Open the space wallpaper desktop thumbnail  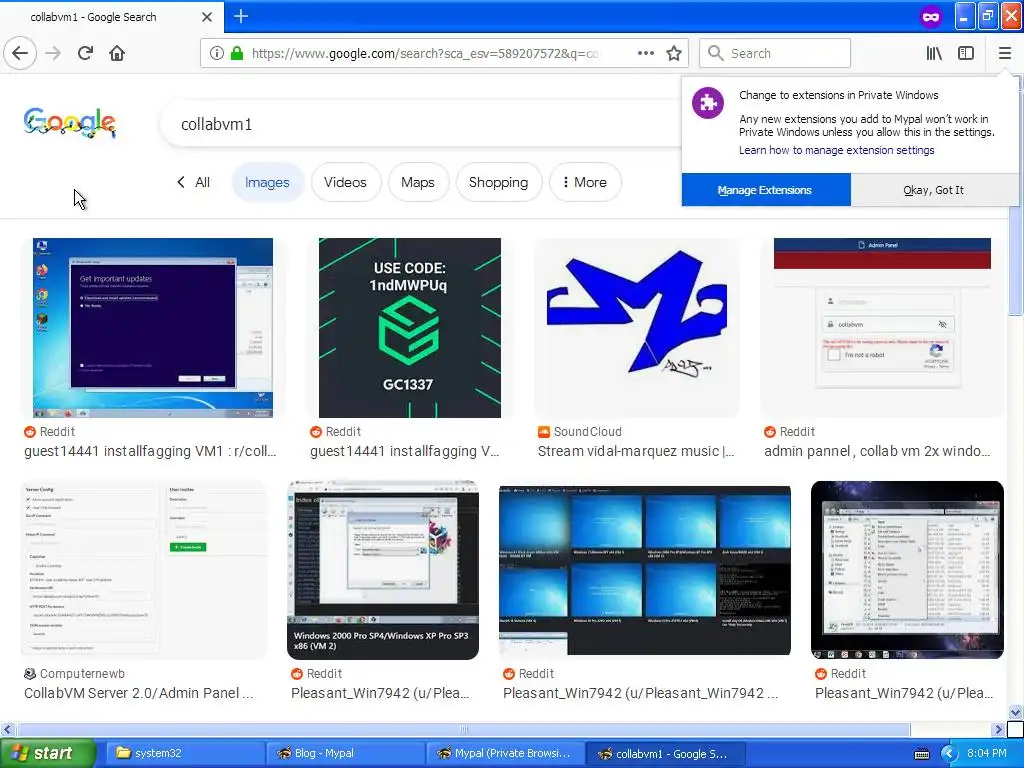[x=907, y=570]
